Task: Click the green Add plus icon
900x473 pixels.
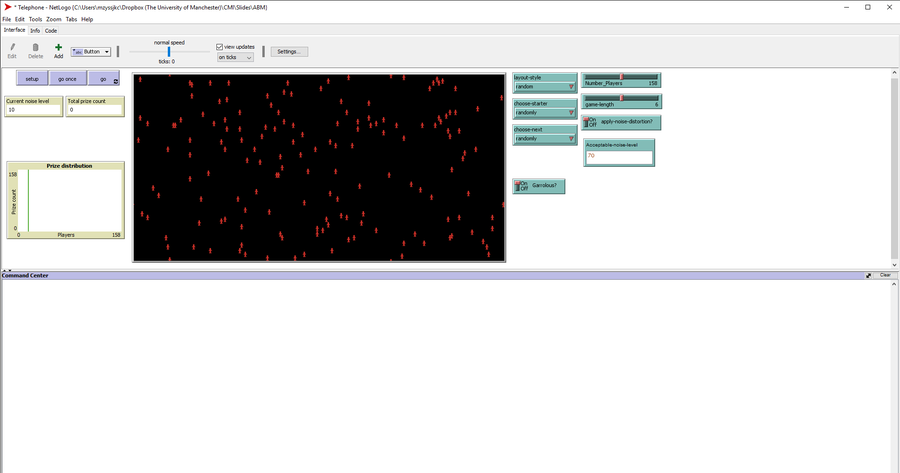Action: (59, 48)
